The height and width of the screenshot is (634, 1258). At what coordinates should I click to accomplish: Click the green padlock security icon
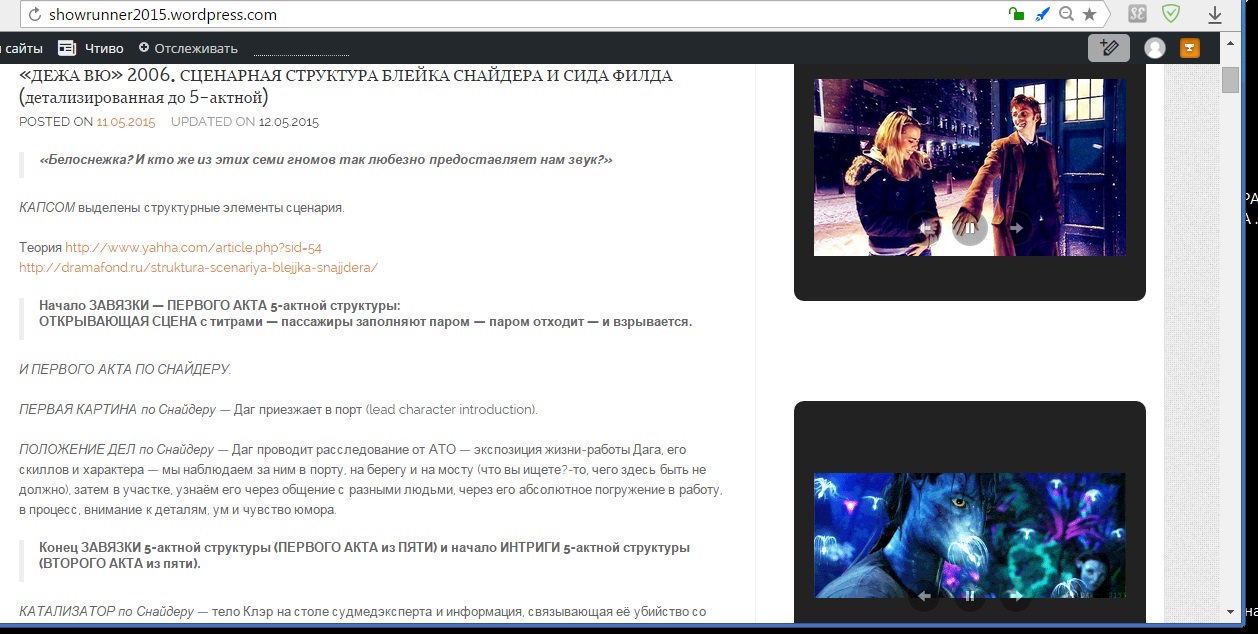pyautogui.click(x=1016, y=14)
